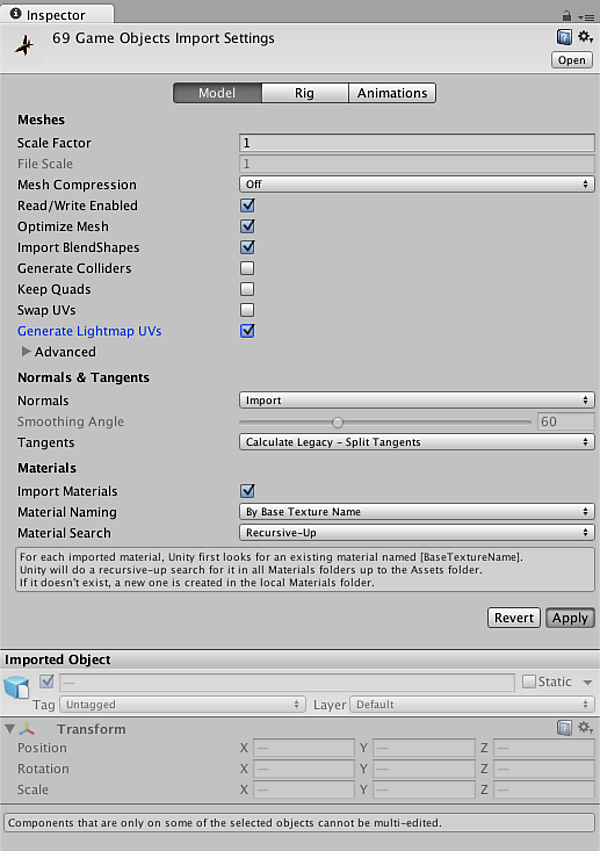
Task: Enable Keep Quads checkbox
Action: 247,289
